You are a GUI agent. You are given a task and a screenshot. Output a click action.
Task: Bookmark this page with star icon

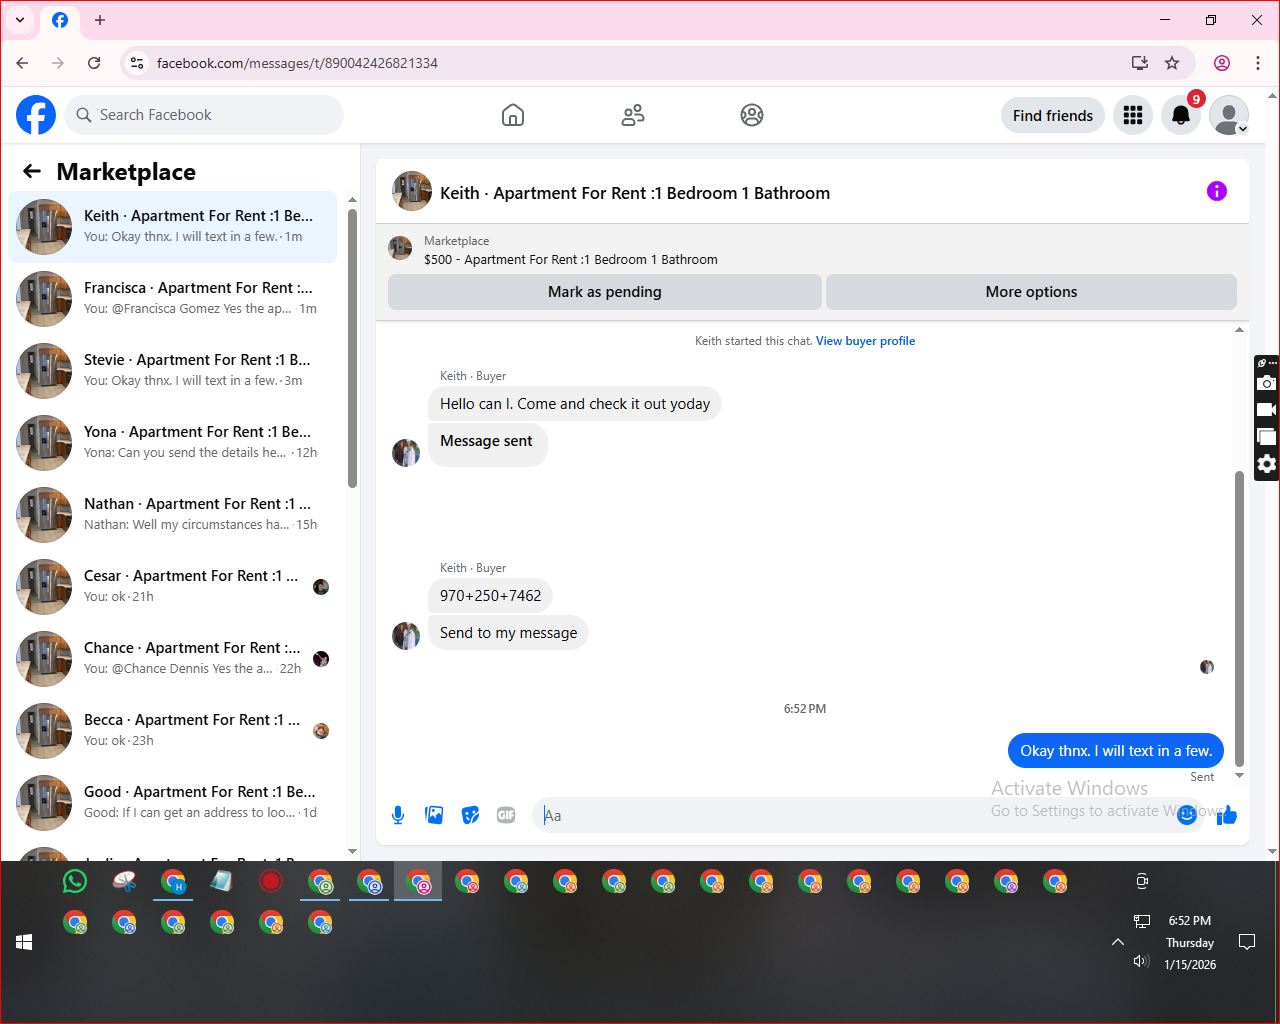(1172, 63)
